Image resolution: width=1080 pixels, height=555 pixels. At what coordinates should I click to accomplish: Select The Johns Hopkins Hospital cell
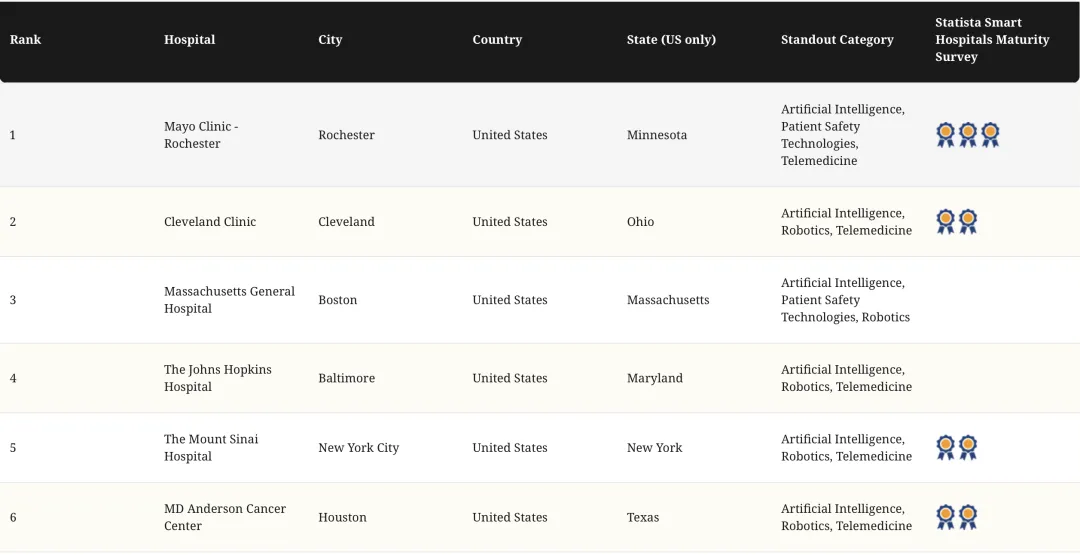pos(218,378)
